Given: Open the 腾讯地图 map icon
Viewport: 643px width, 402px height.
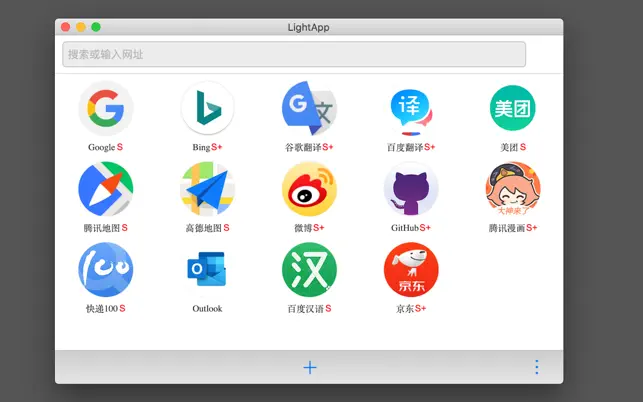Looking at the screenshot, I should (x=106, y=189).
